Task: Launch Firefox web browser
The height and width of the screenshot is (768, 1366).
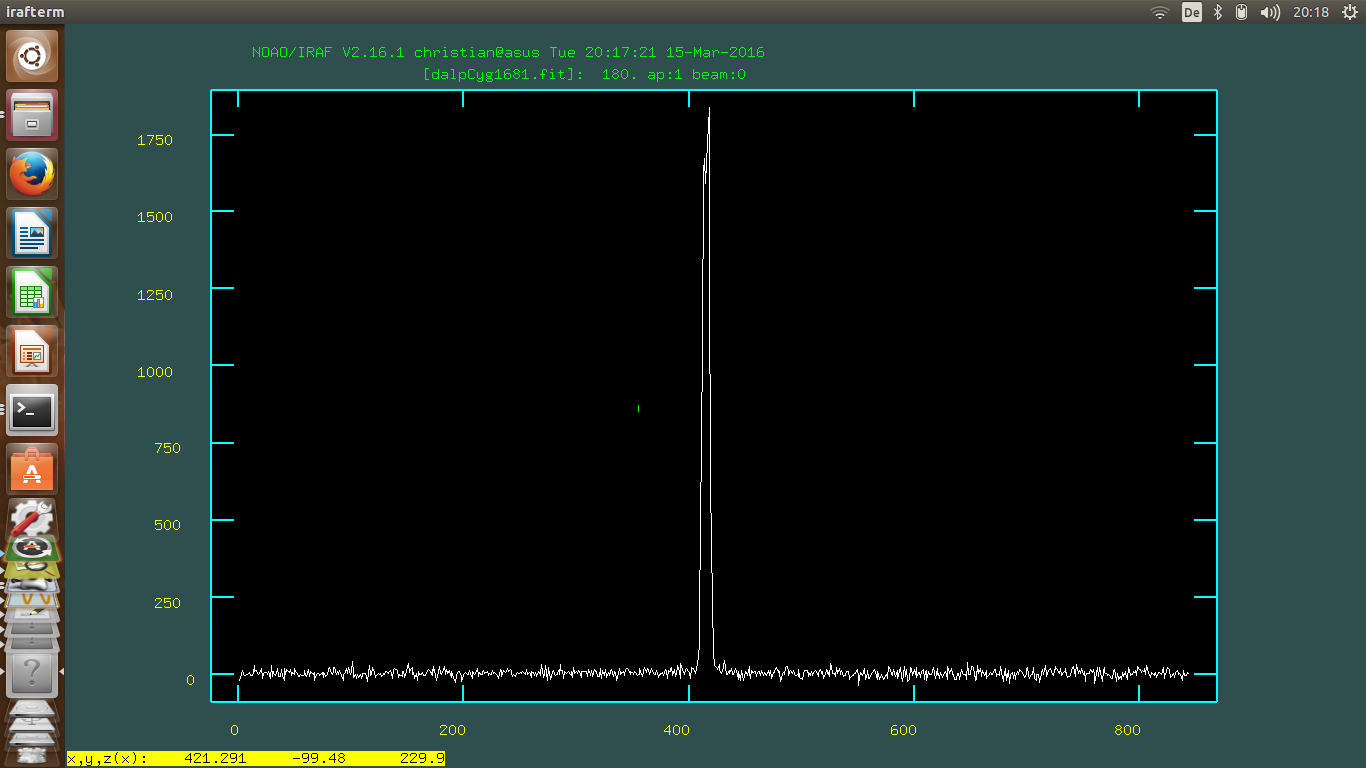Action: pyautogui.click(x=33, y=174)
